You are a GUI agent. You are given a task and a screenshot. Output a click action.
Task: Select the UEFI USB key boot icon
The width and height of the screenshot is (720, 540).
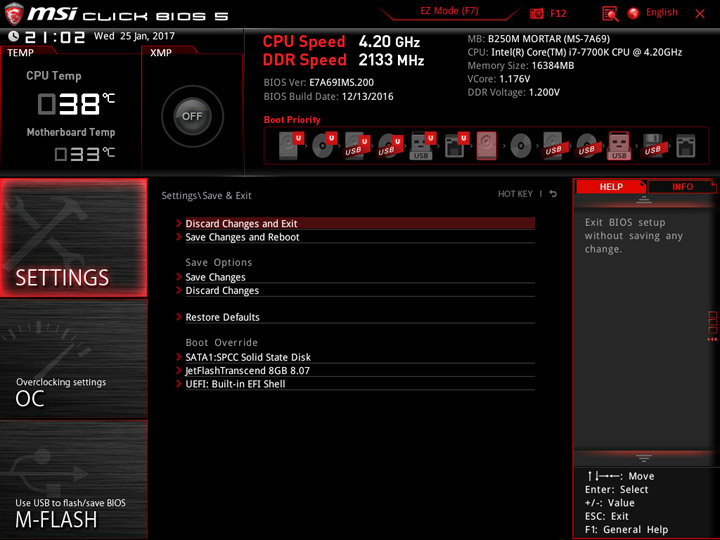[423, 146]
